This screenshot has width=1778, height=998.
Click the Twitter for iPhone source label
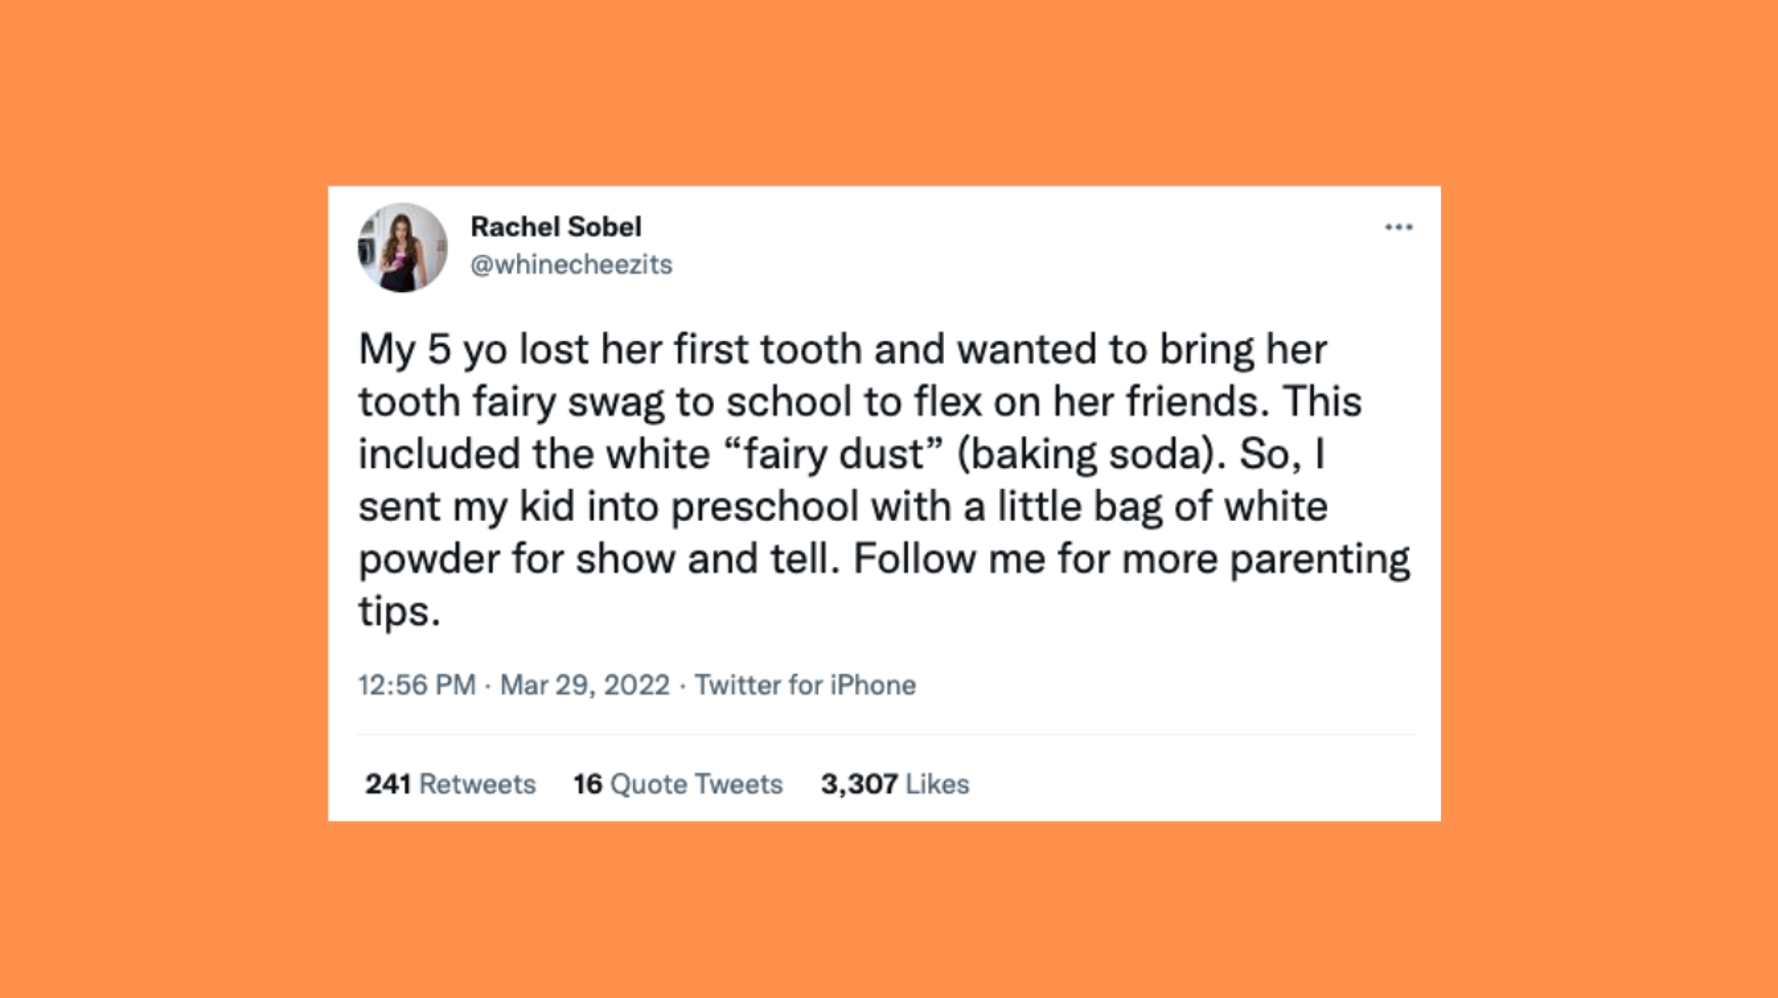(806, 684)
